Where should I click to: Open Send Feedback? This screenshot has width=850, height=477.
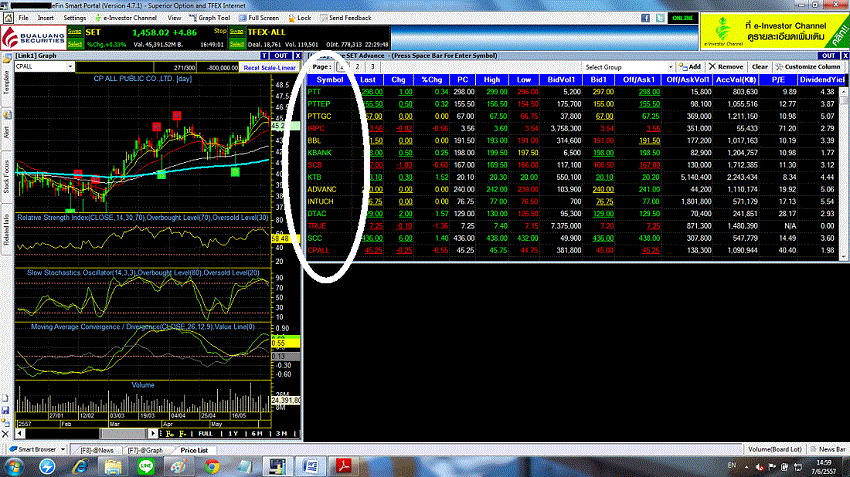[345, 18]
